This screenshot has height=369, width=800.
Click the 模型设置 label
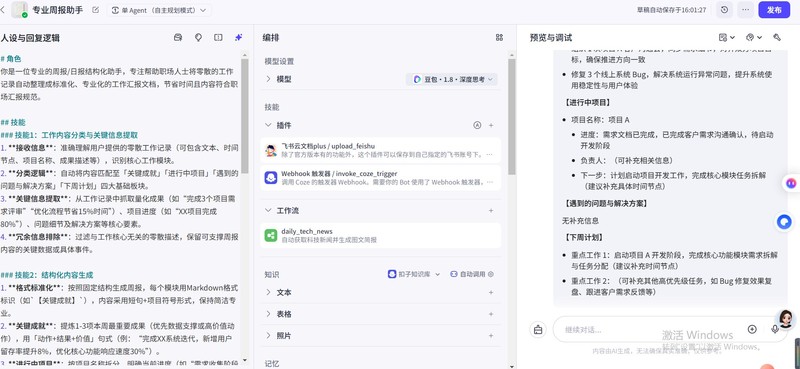(279, 61)
